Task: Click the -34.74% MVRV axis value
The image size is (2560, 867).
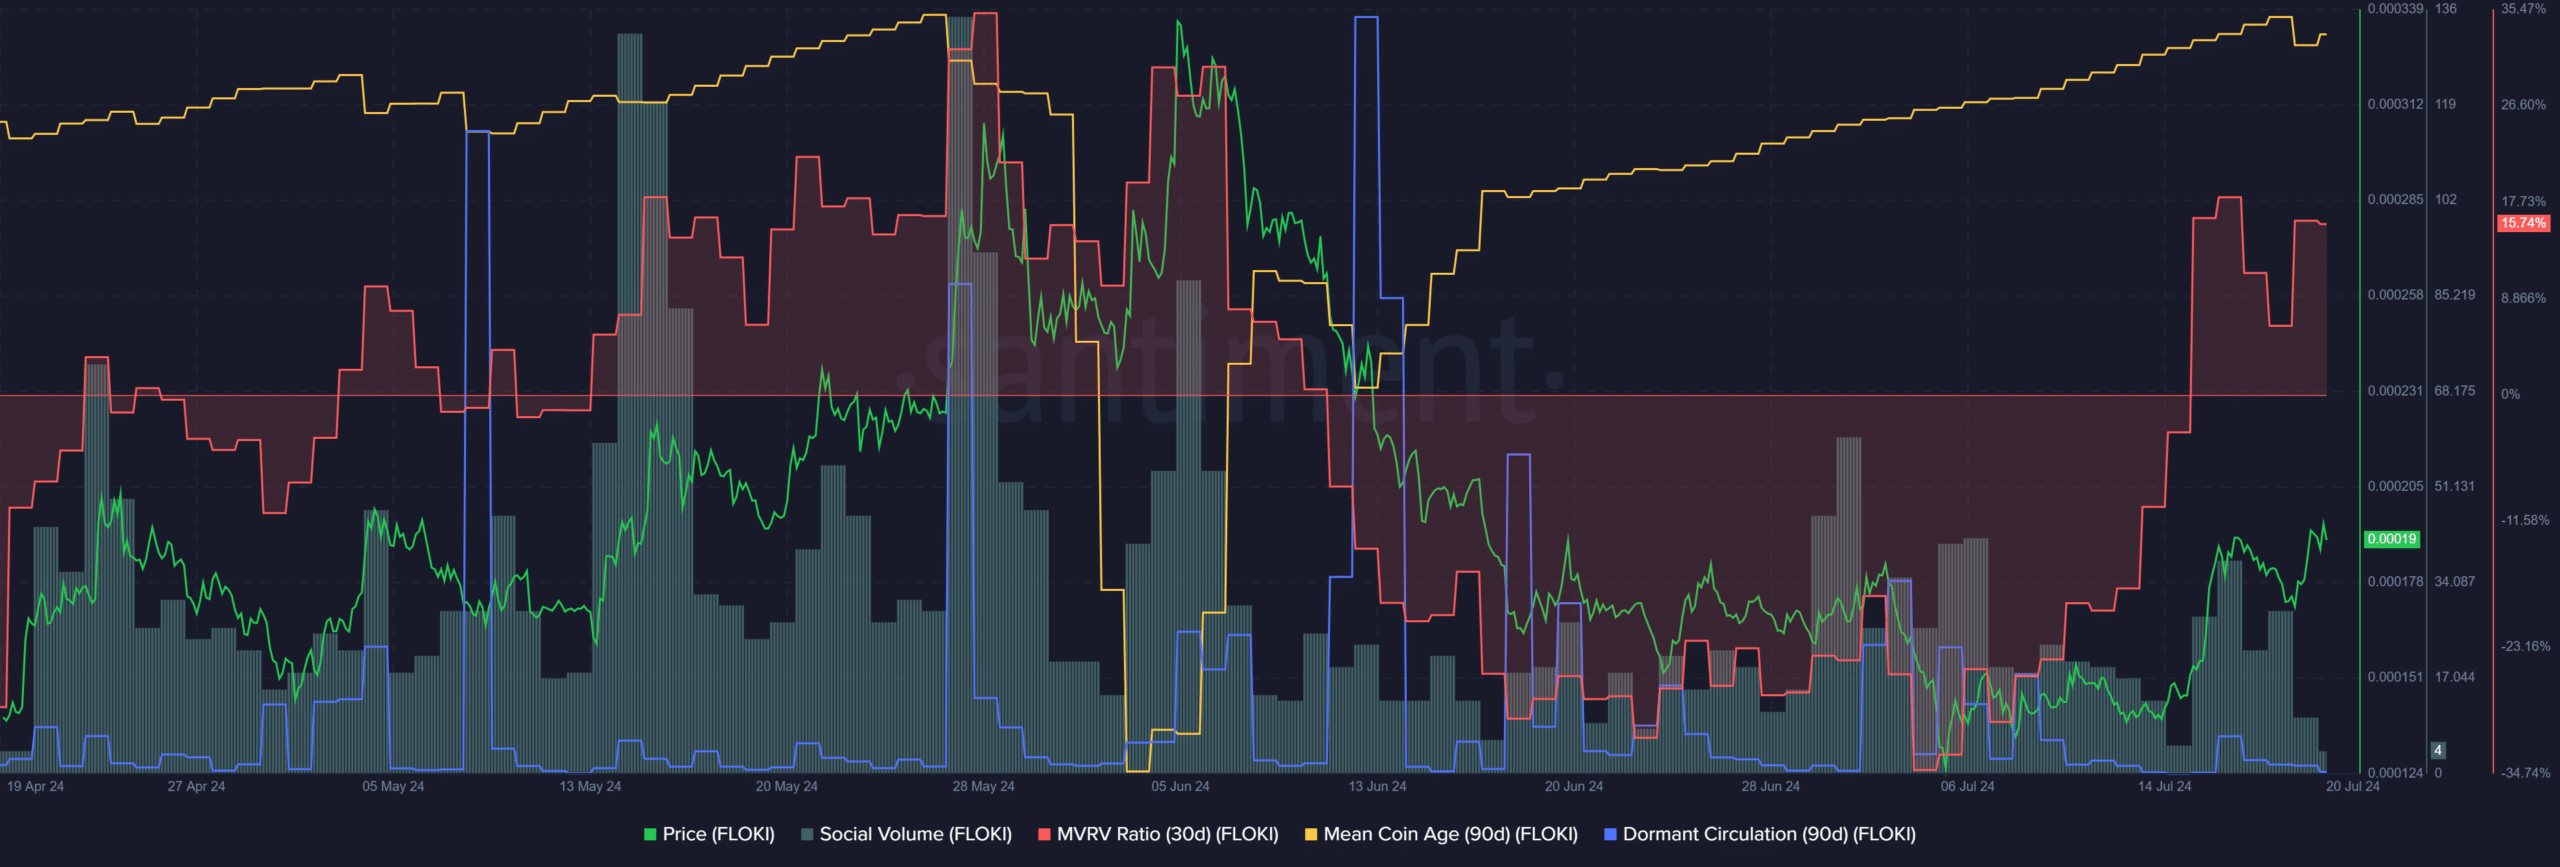Action: pos(2525,773)
